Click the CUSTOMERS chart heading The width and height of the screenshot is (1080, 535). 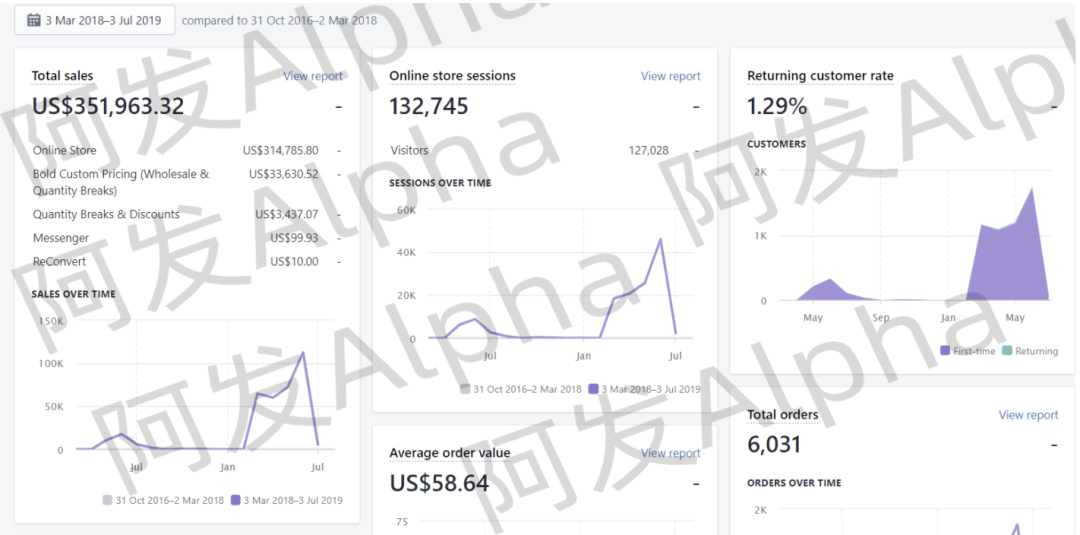click(776, 145)
